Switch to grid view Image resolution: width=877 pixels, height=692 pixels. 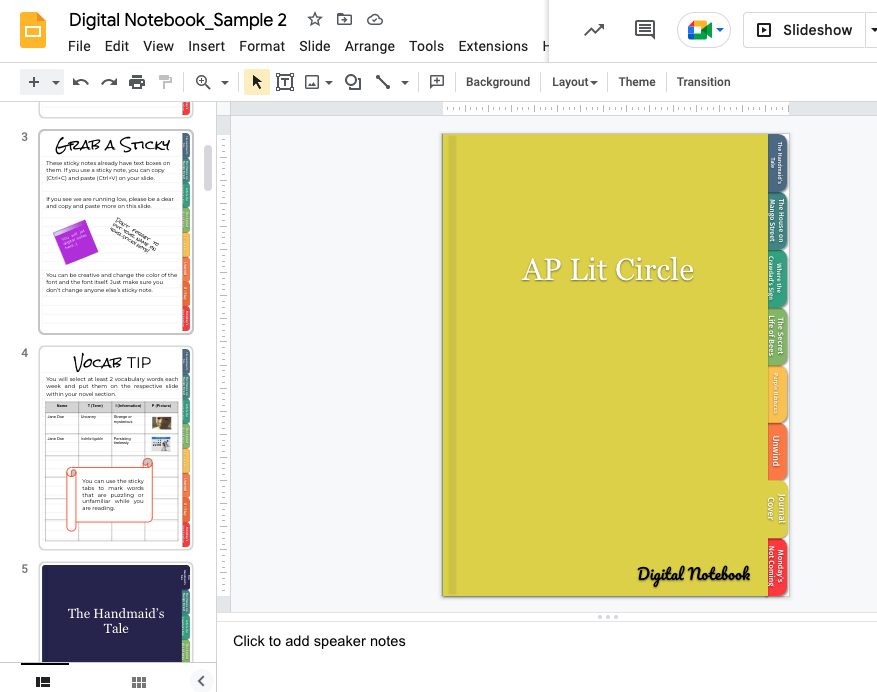[139, 682]
